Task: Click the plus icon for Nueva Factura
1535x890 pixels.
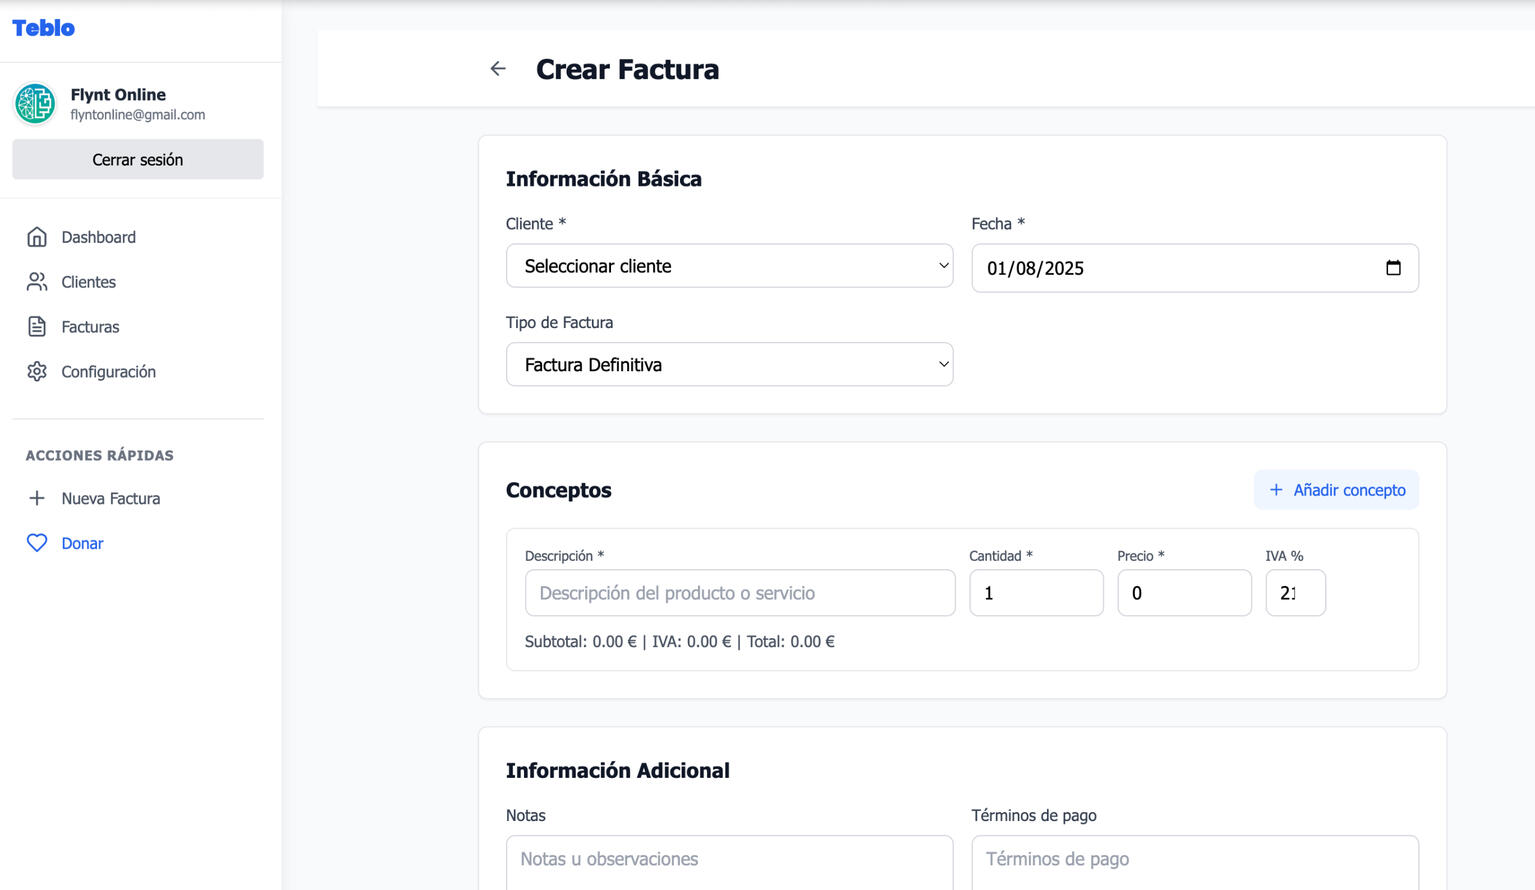Action: pos(37,498)
